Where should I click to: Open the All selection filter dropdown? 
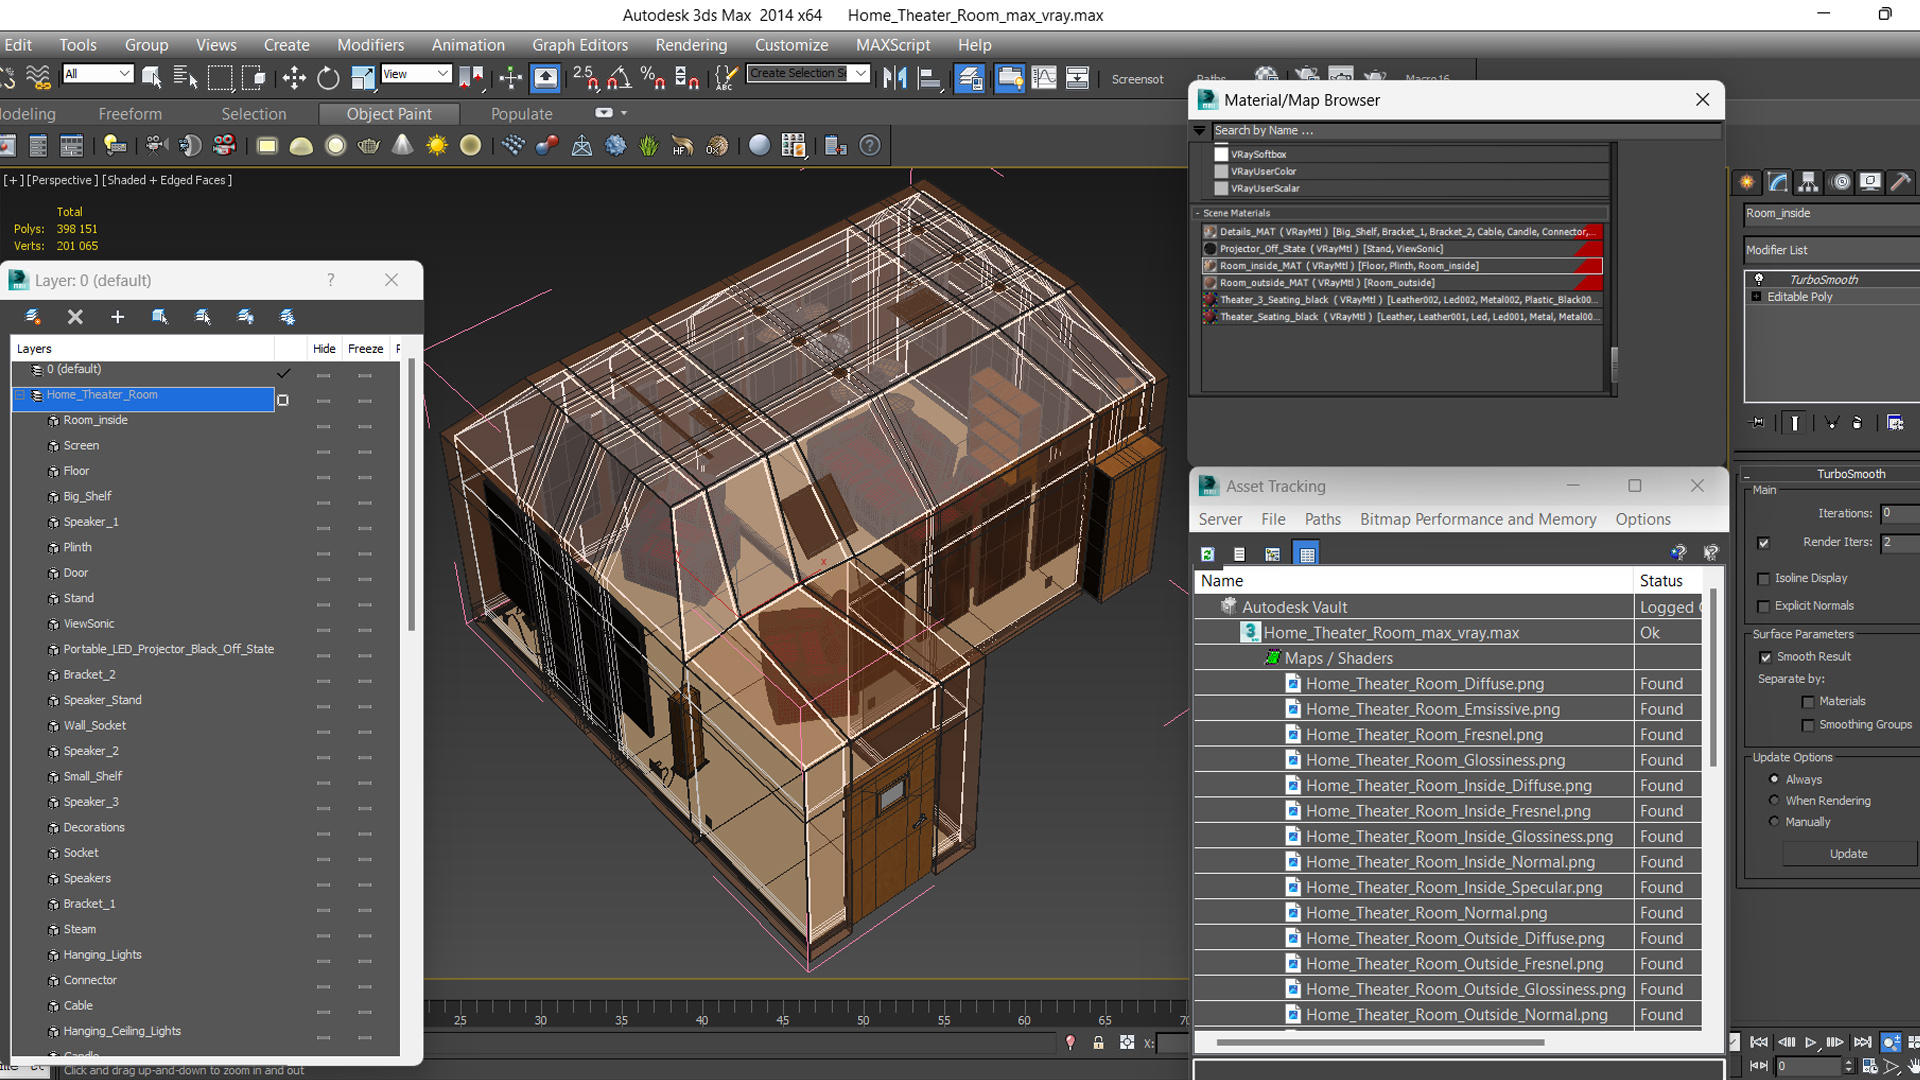[x=98, y=74]
